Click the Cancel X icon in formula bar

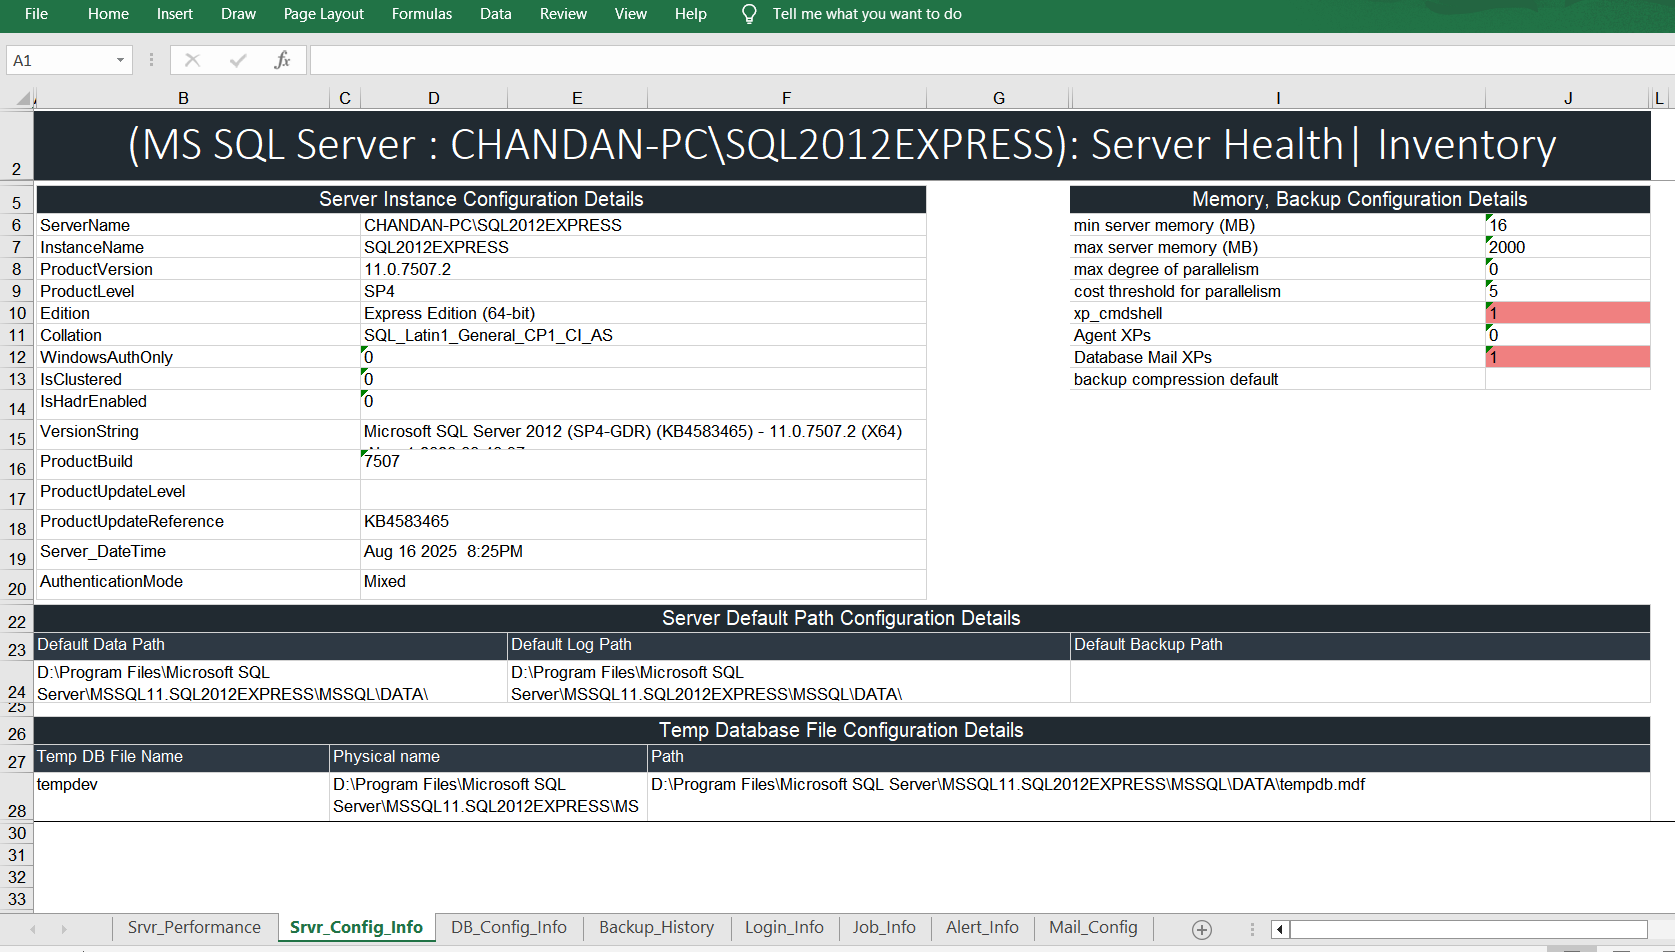click(x=193, y=60)
